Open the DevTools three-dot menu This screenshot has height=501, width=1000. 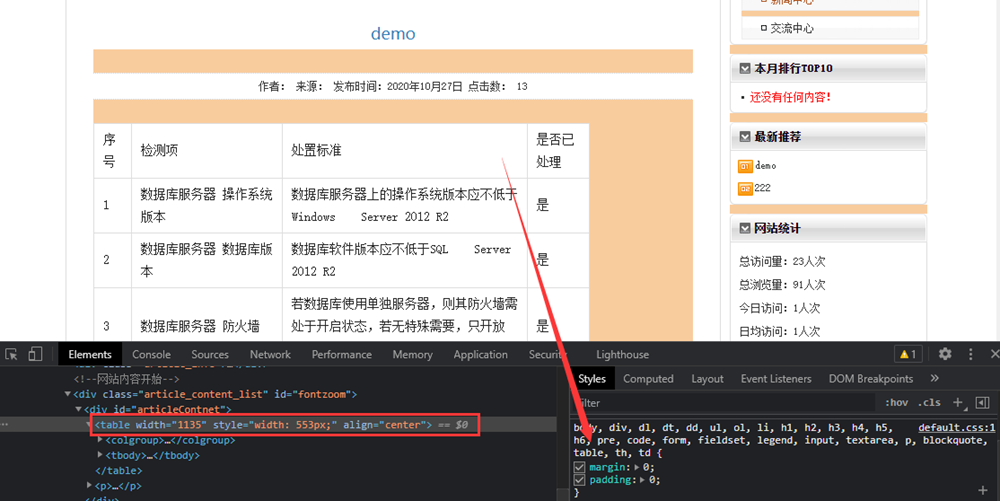pyautogui.click(x=971, y=354)
